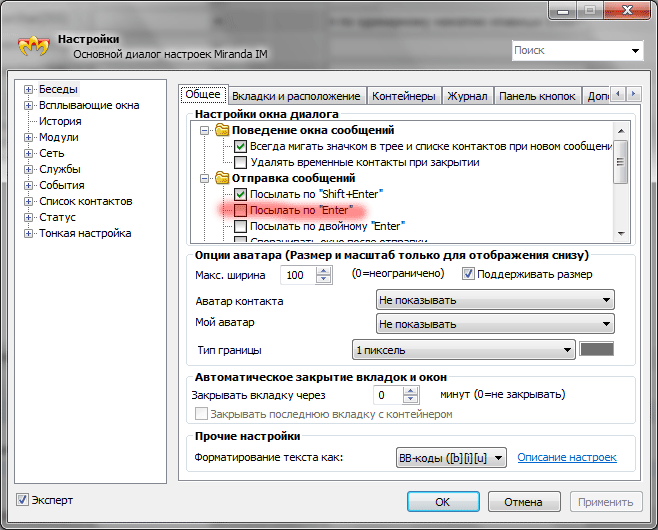Expand the Модули tree node

tap(28, 137)
